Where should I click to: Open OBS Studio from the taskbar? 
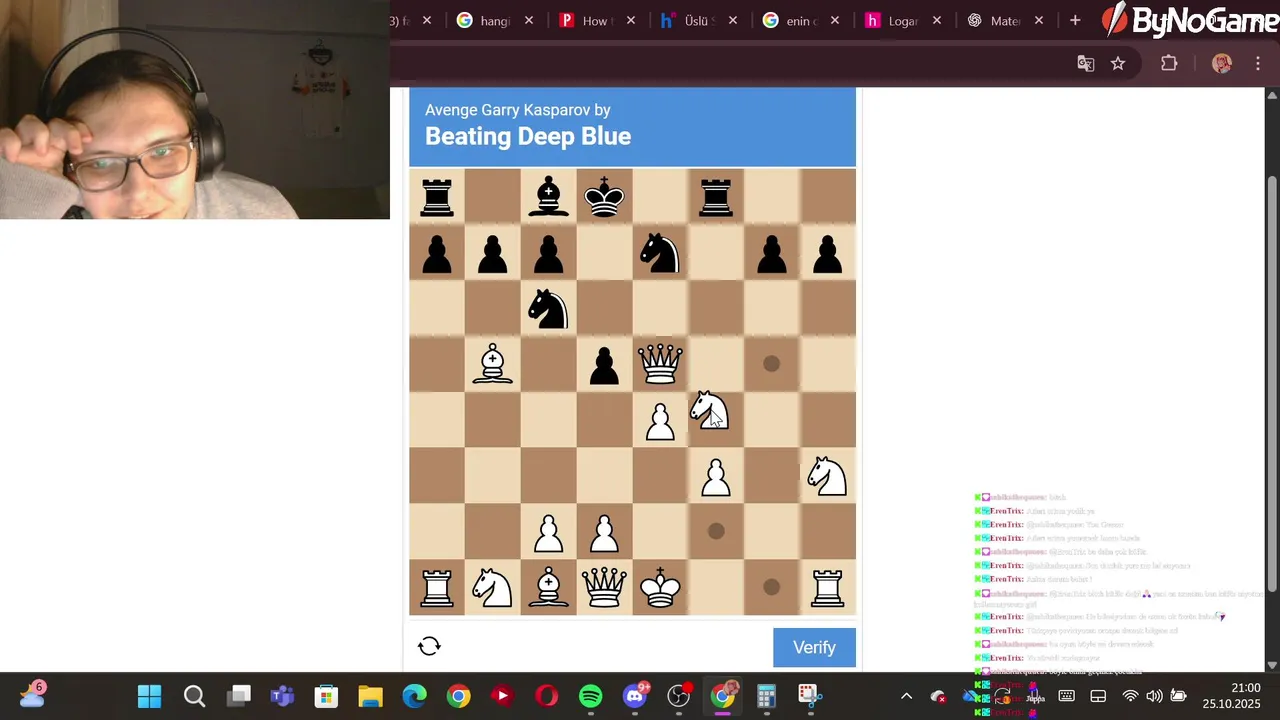pyautogui.click(x=679, y=696)
